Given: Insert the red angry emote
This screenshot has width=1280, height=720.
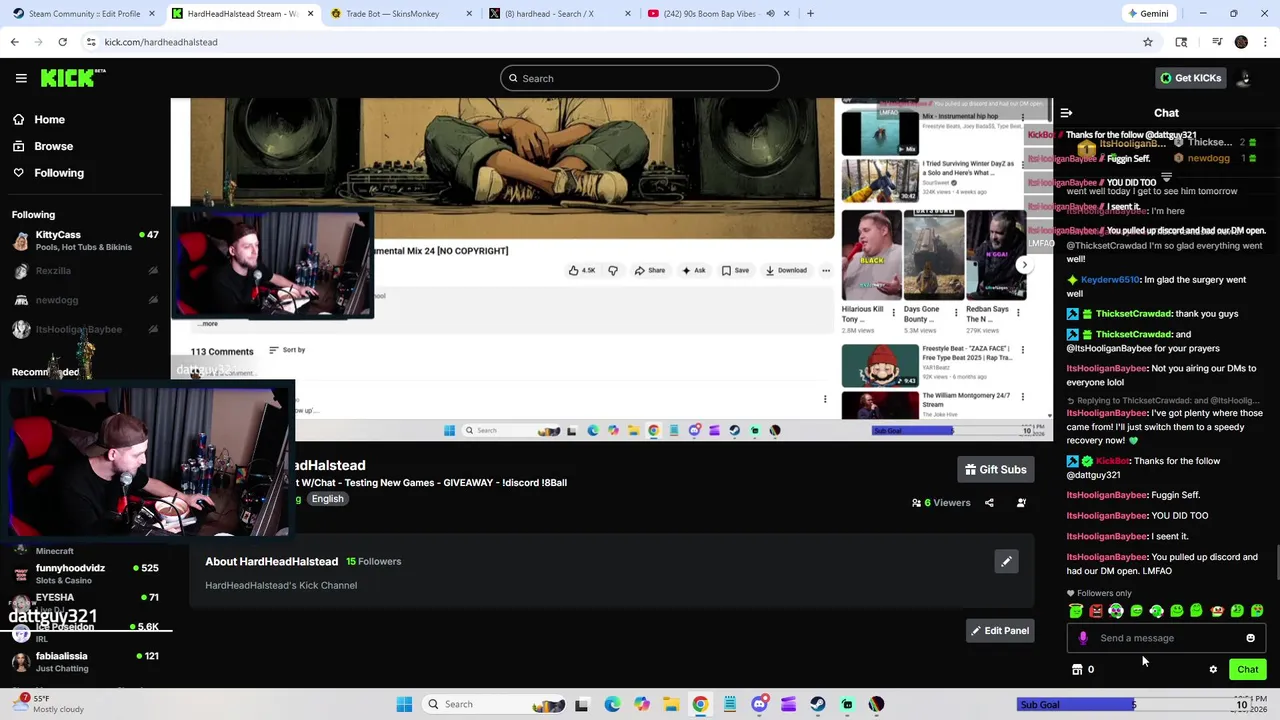Looking at the screenshot, I should point(1096,611).
